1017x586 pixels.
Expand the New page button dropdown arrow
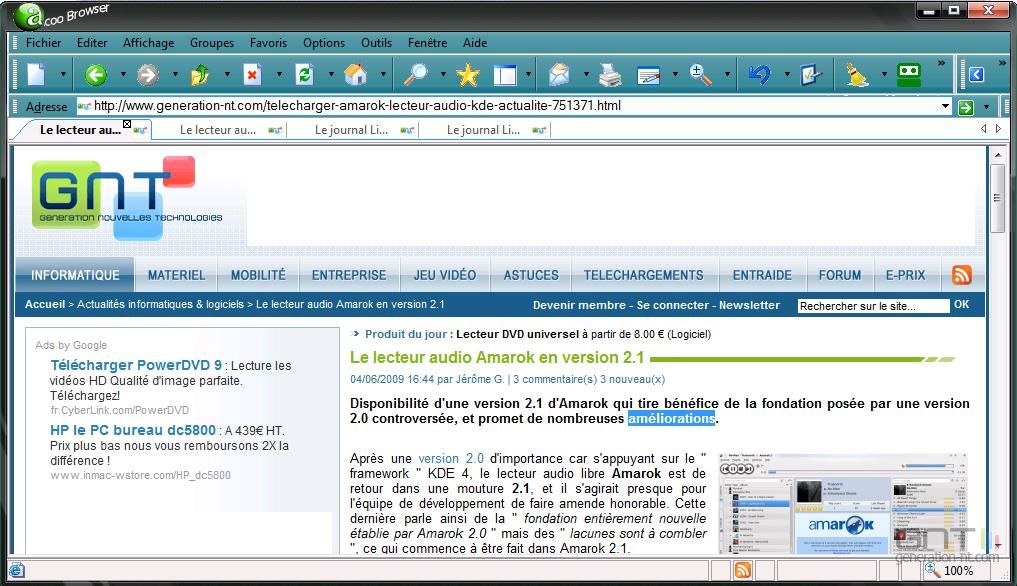pos(63,75)
